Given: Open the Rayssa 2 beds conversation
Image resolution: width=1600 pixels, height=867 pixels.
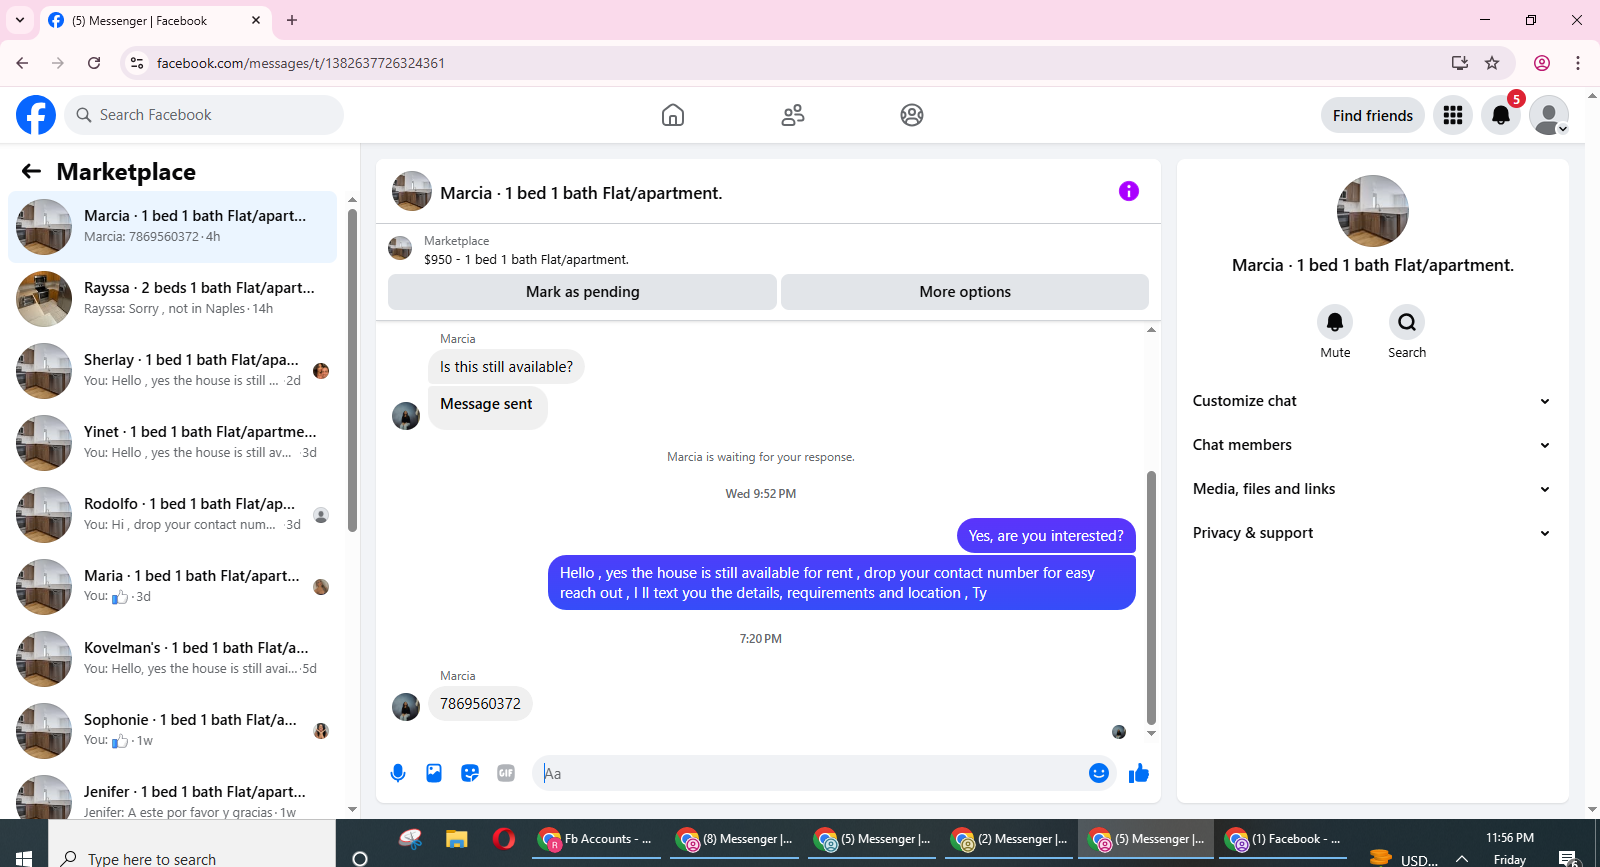Looking at the screenshot, I should tap(172, 299).
